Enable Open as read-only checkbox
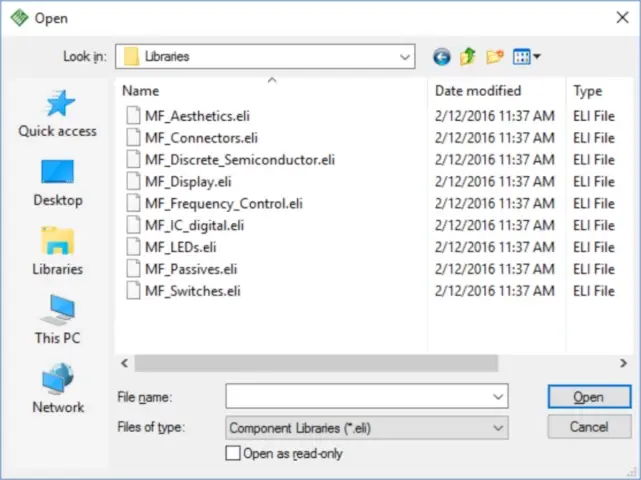The width and height of the screenshot is (641, 480). point(234,453)
